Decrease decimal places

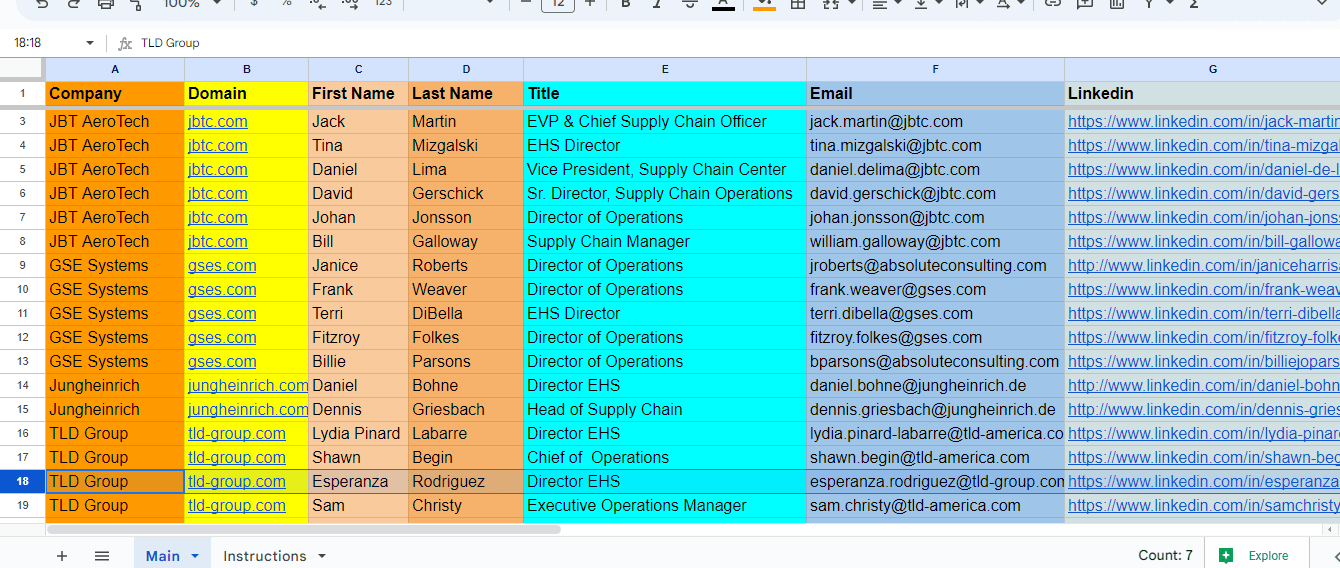pyautogui.click(x=318, y=4)
